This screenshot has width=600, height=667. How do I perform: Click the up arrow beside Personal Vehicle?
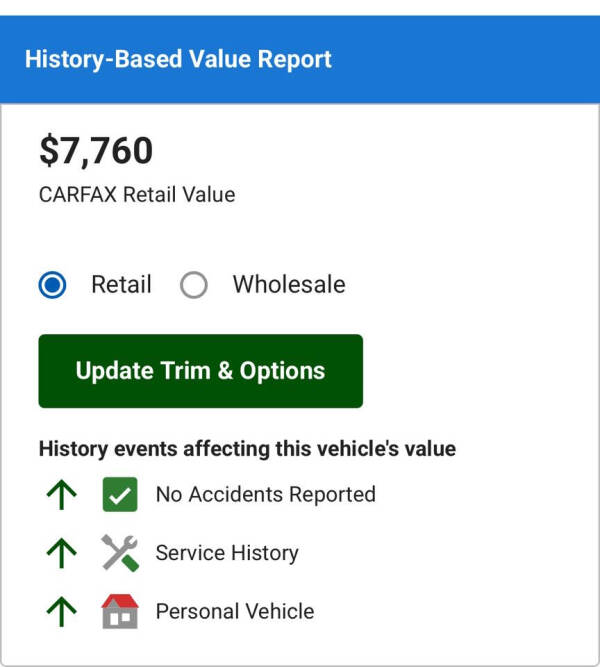(62, 611)
